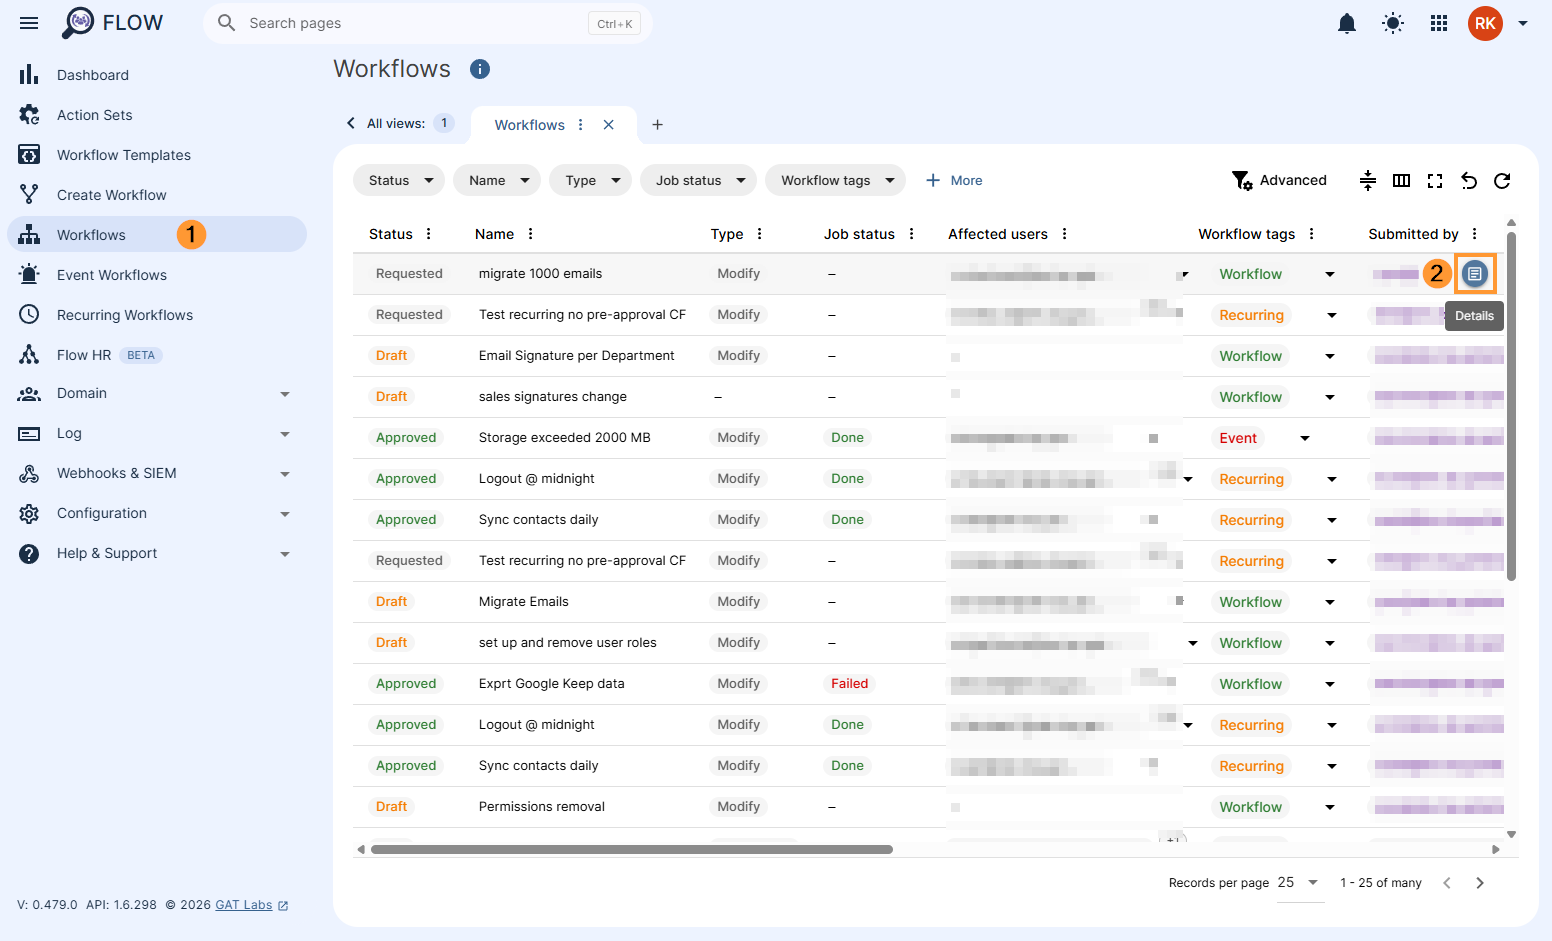Open the apps grid launcher
This screenshot has width=1552, height=941.
tap(1439, 23)
